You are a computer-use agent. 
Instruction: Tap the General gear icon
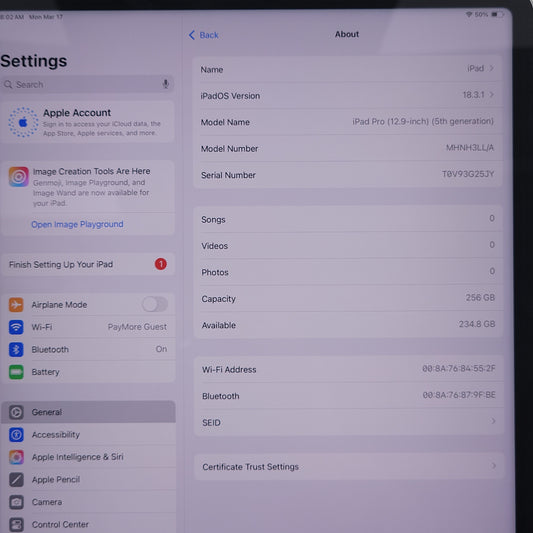[x=16, y=412]
